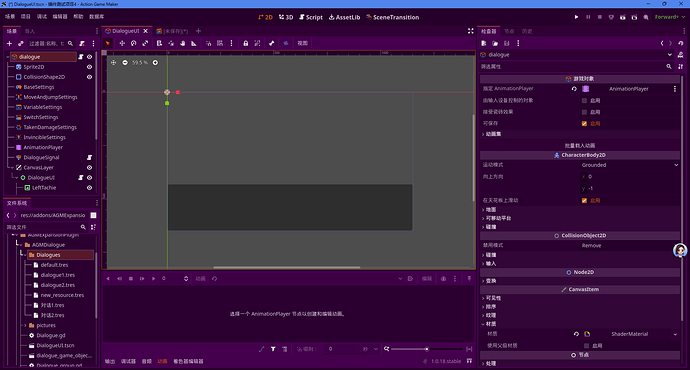The image size is (690, 370).
Task: Open DialogueSignal attached script icon
Action: [89, 158]
